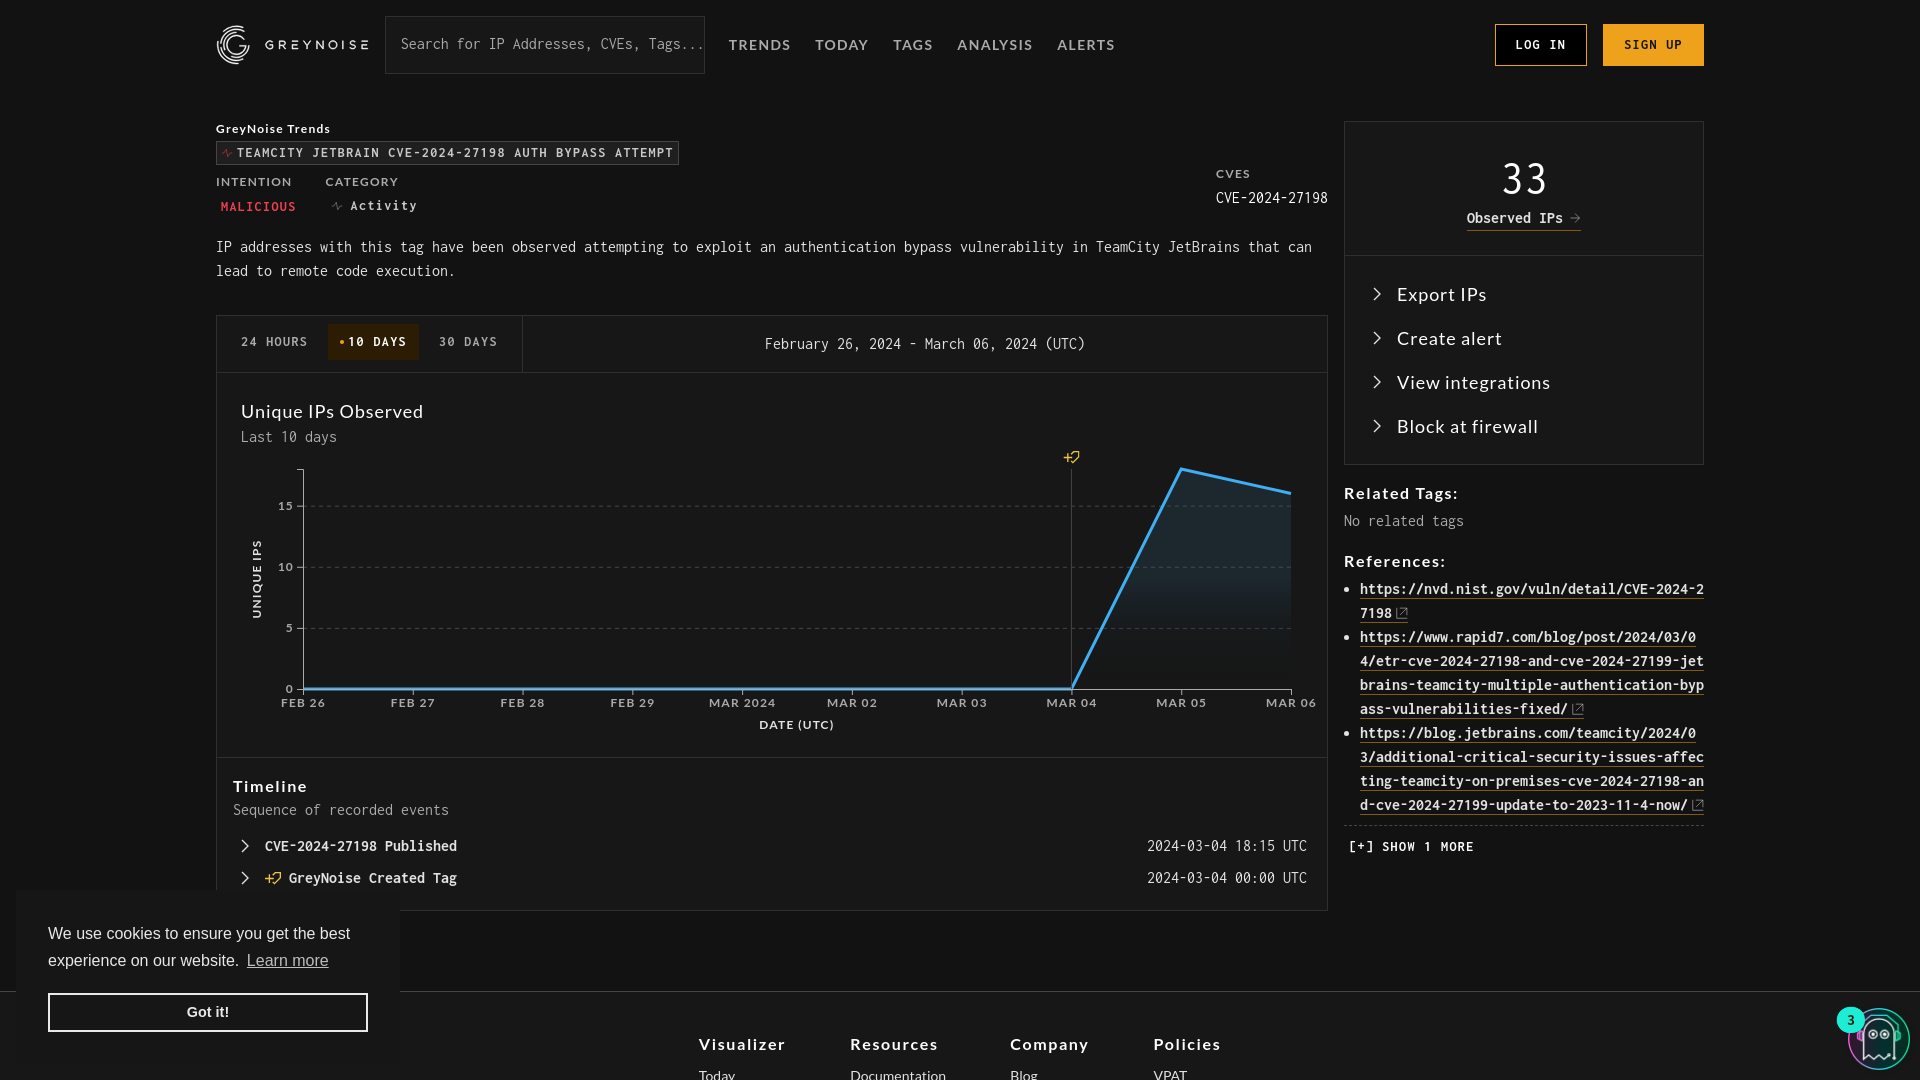
Task: Click the TeamCity JetBrain CVE-2024-27198 tag badge
Action: click(447, 153)
